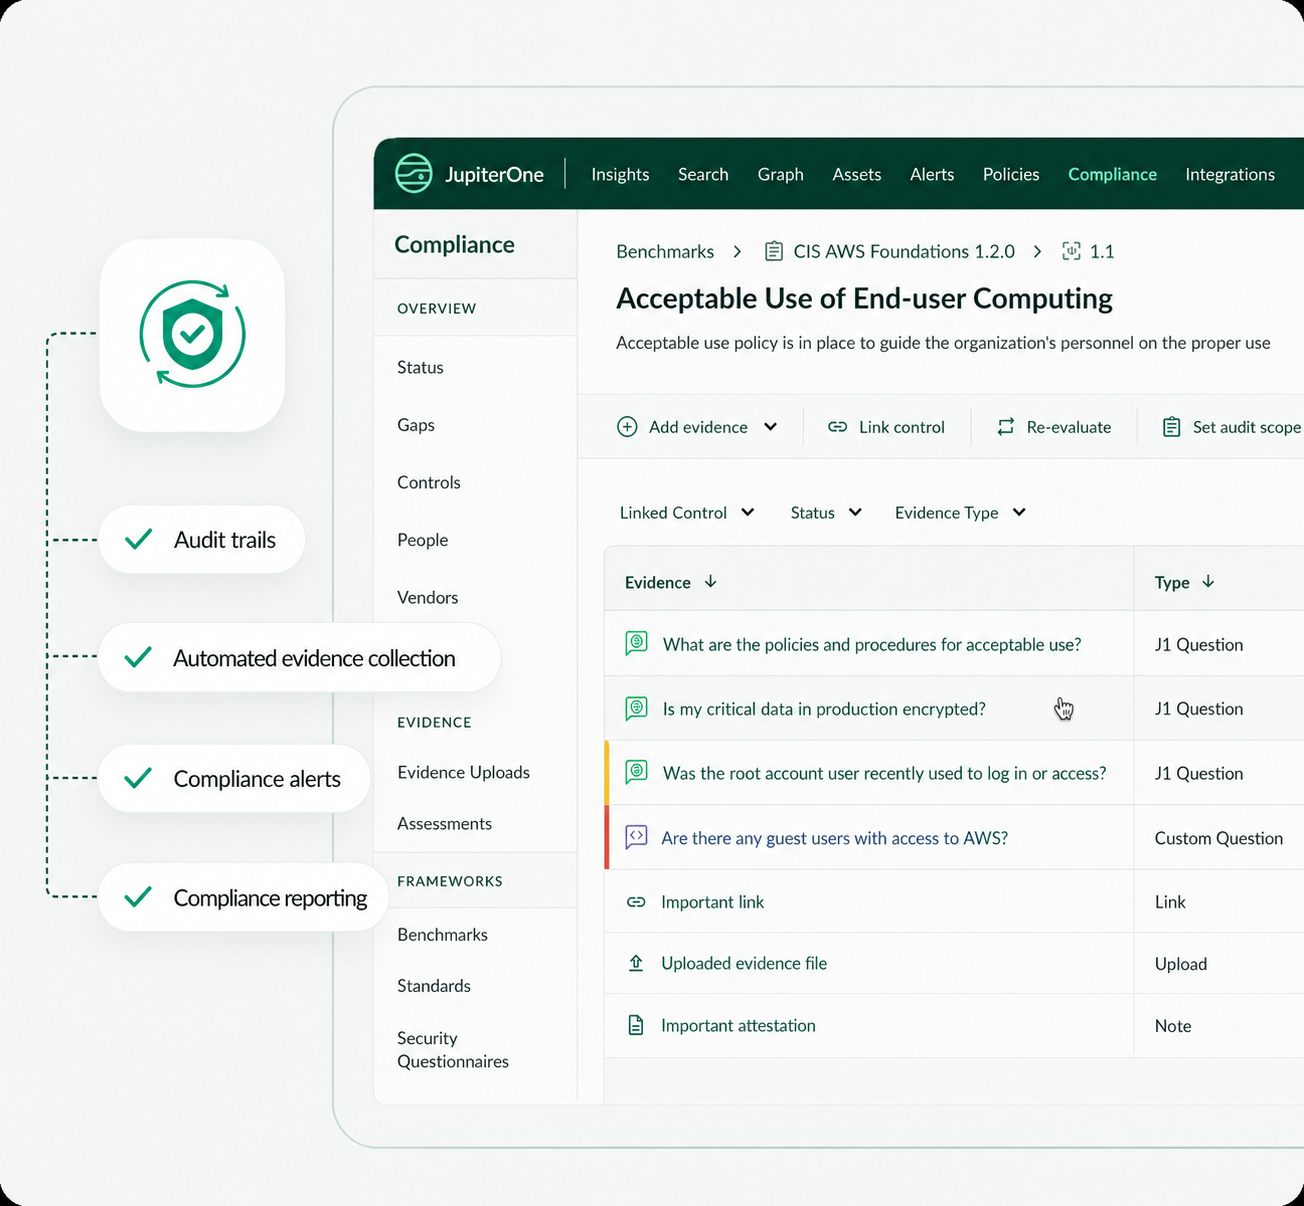Click the Custom Question type cell
Screen dimensions: 1304x1206
[x=1218, y=838]
